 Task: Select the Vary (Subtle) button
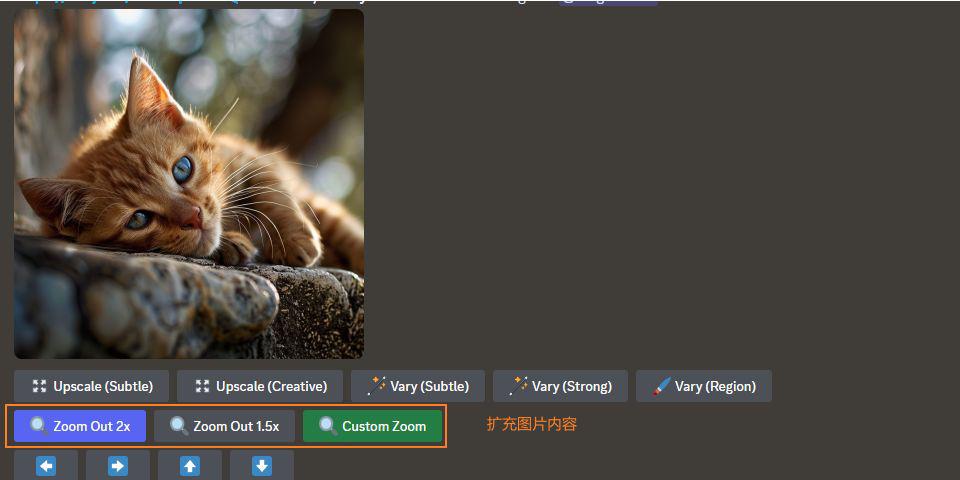coord(418,386)
